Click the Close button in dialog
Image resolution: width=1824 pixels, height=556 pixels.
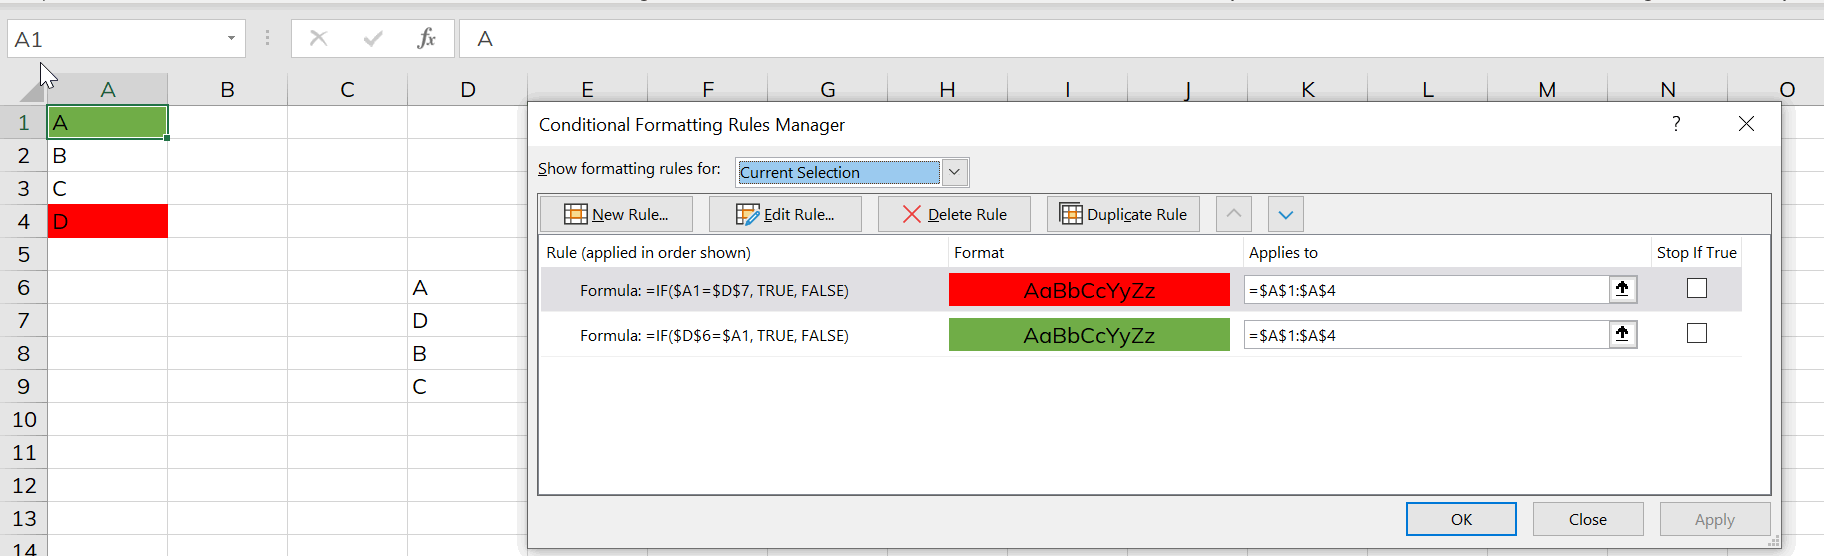pyautogui.click(x=1587, y=519)
